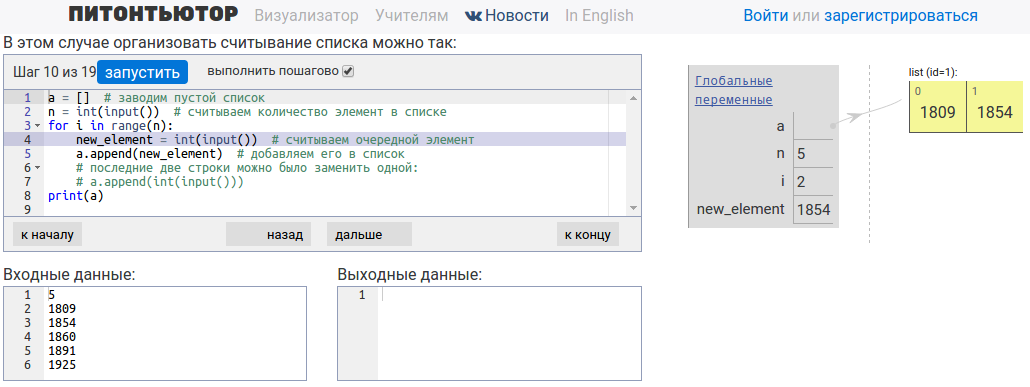
Task: Click input data line with 1891
Action: click(x=62, y=351)
